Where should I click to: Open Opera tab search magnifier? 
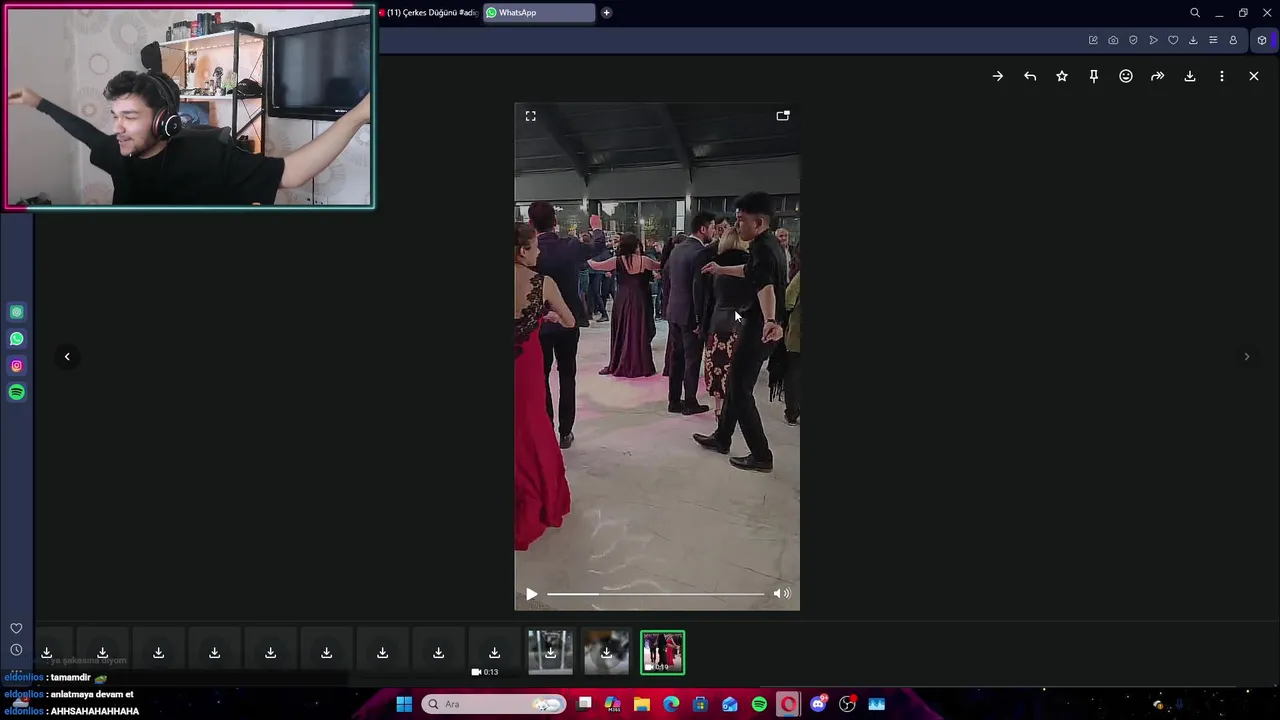(x=1195, y=13)
